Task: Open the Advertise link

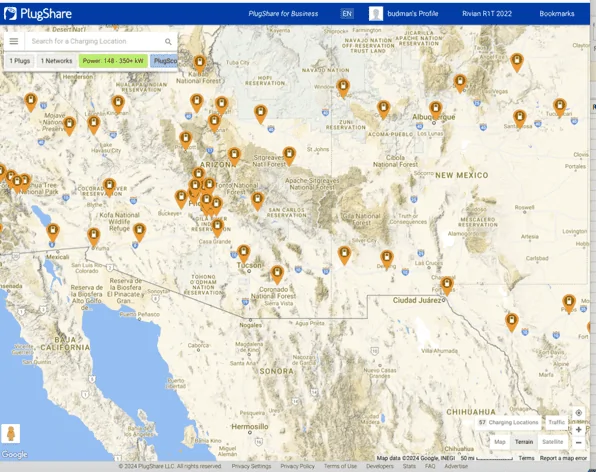Action: (456, 466)
